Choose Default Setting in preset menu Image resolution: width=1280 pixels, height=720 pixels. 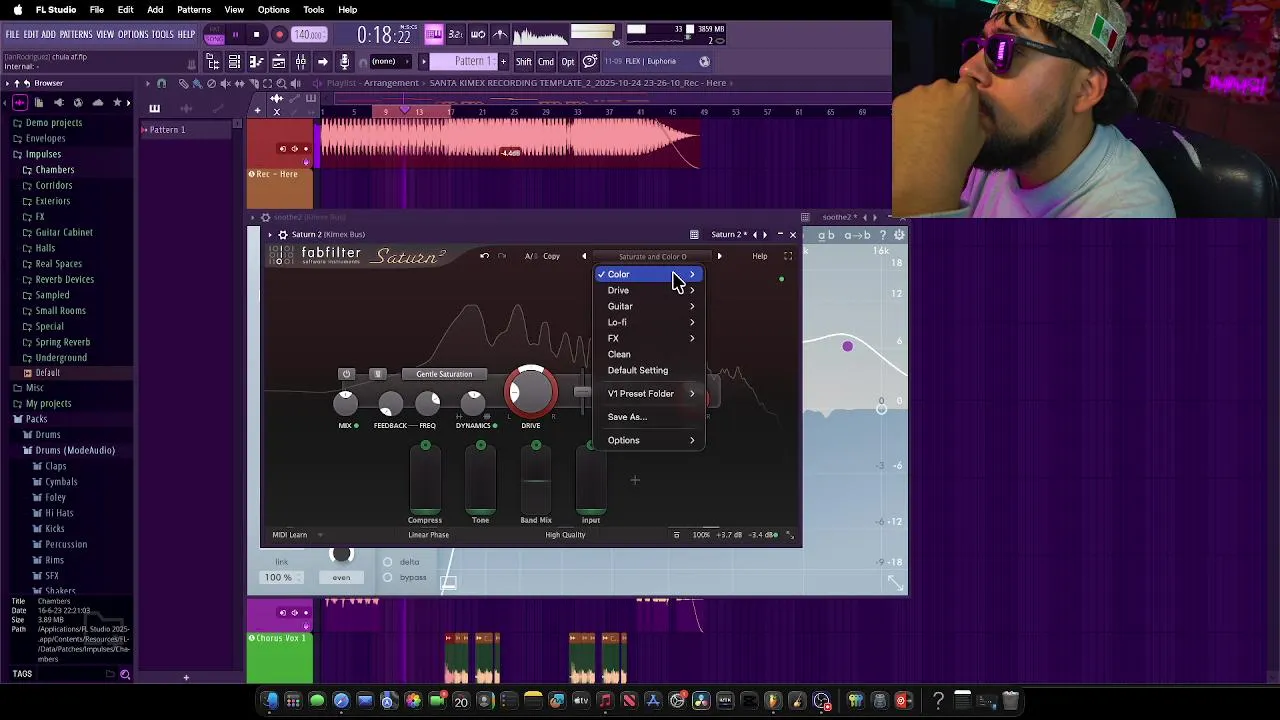pos(650,370)
